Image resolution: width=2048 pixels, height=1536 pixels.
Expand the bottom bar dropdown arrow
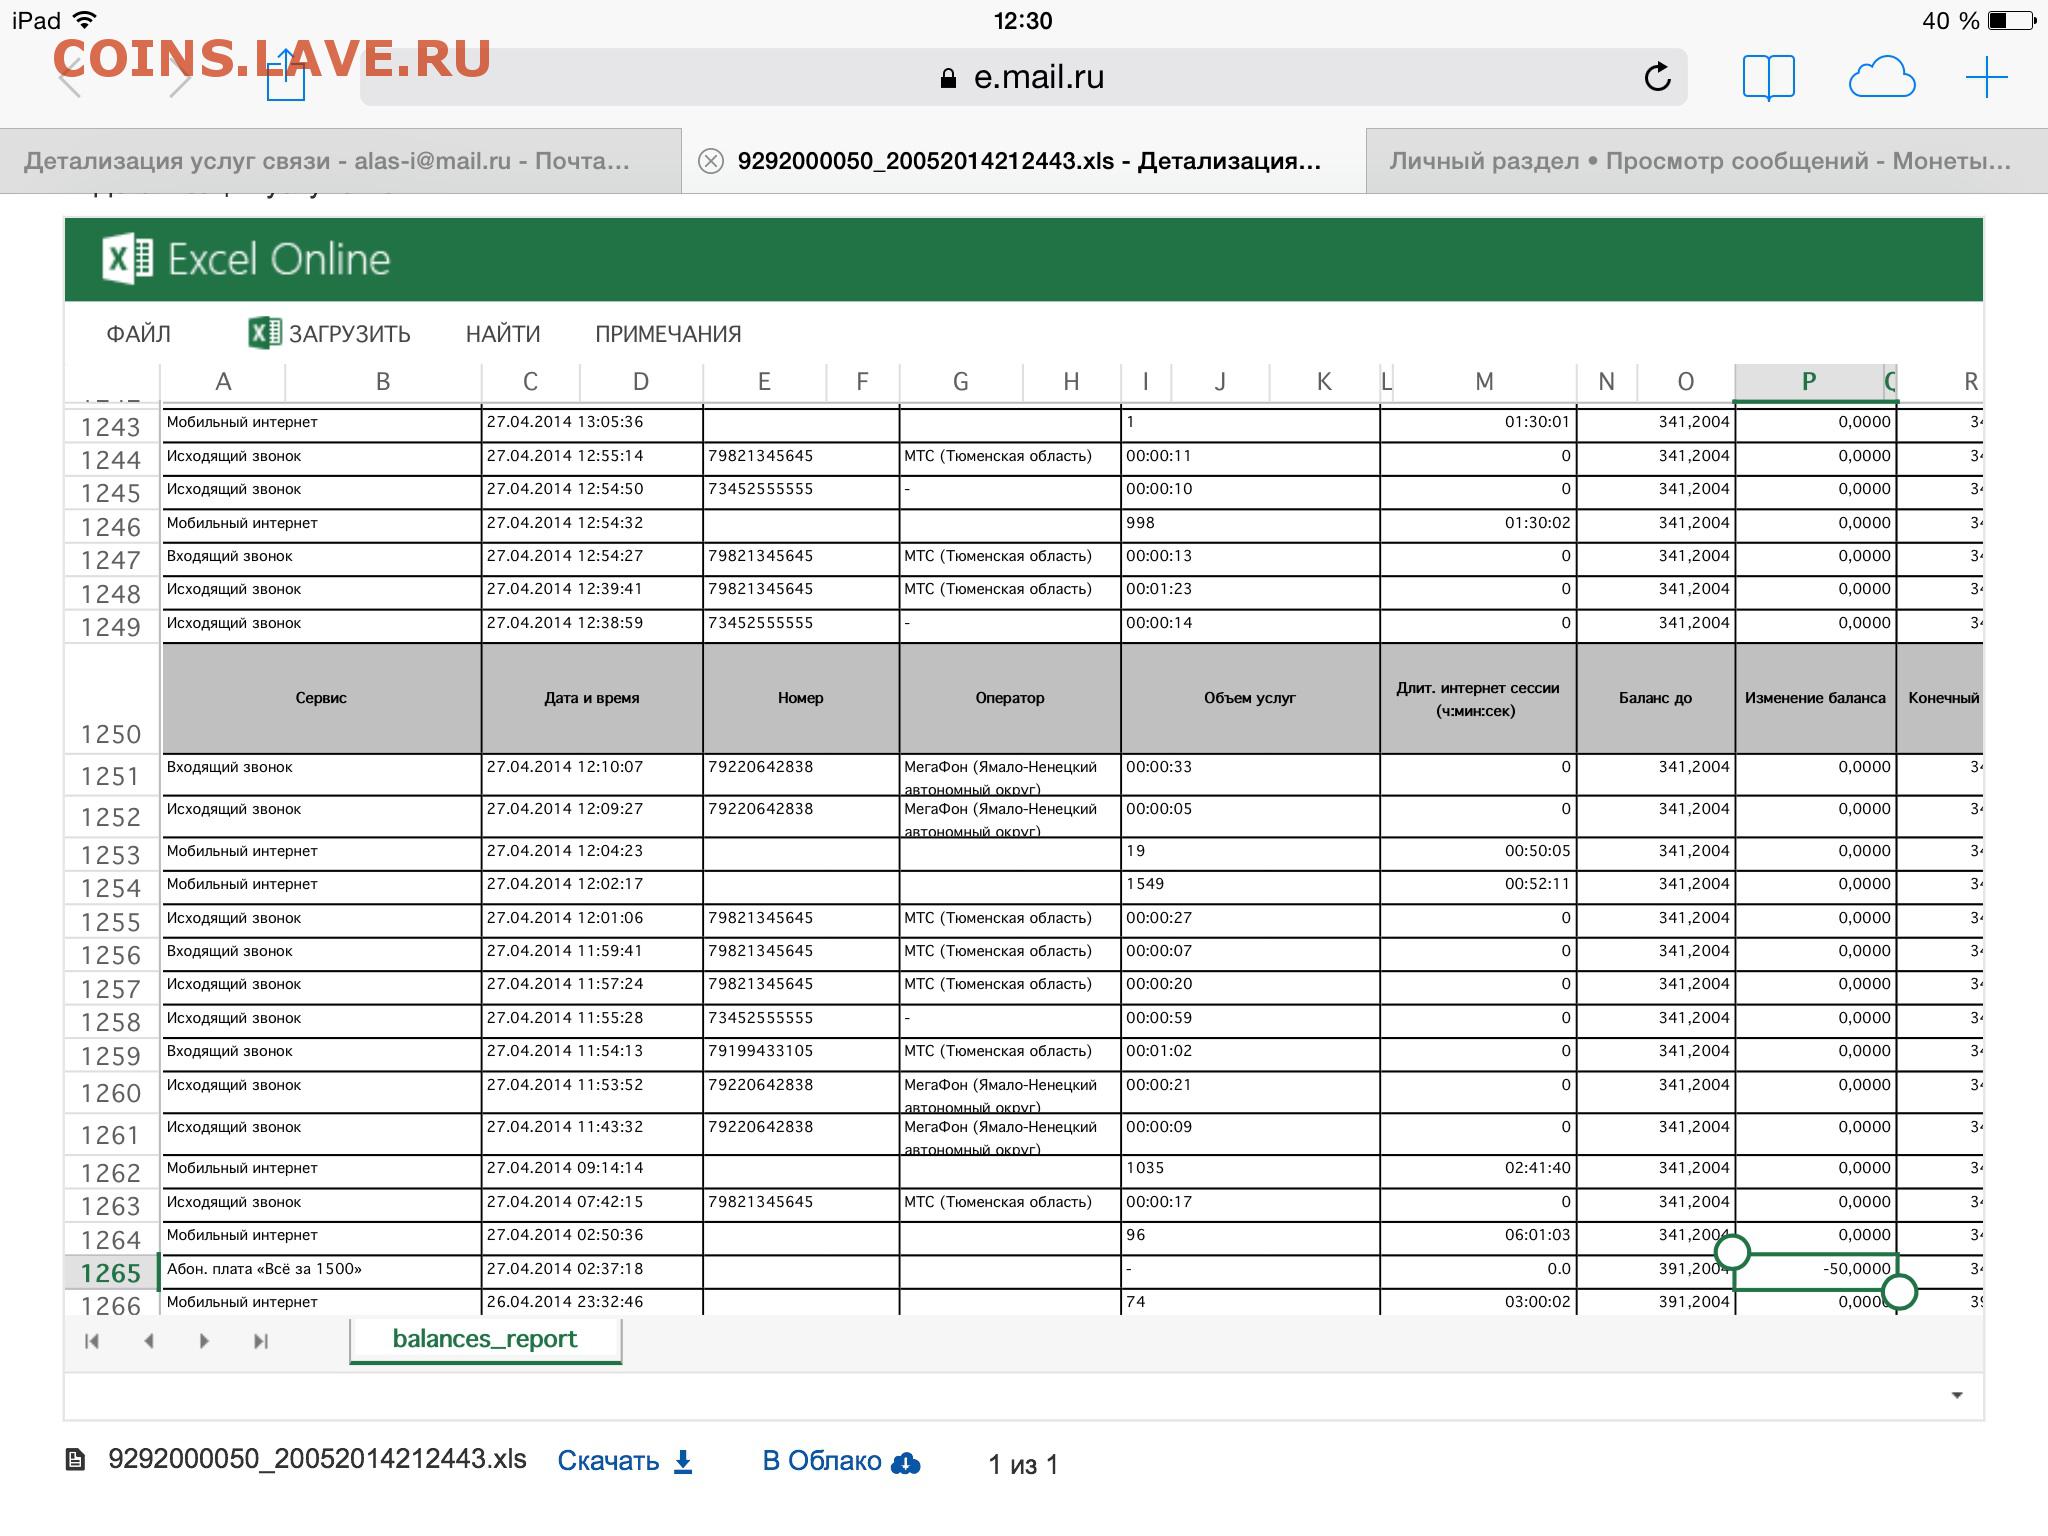pyautogui.click(x=1957, y=1395)
